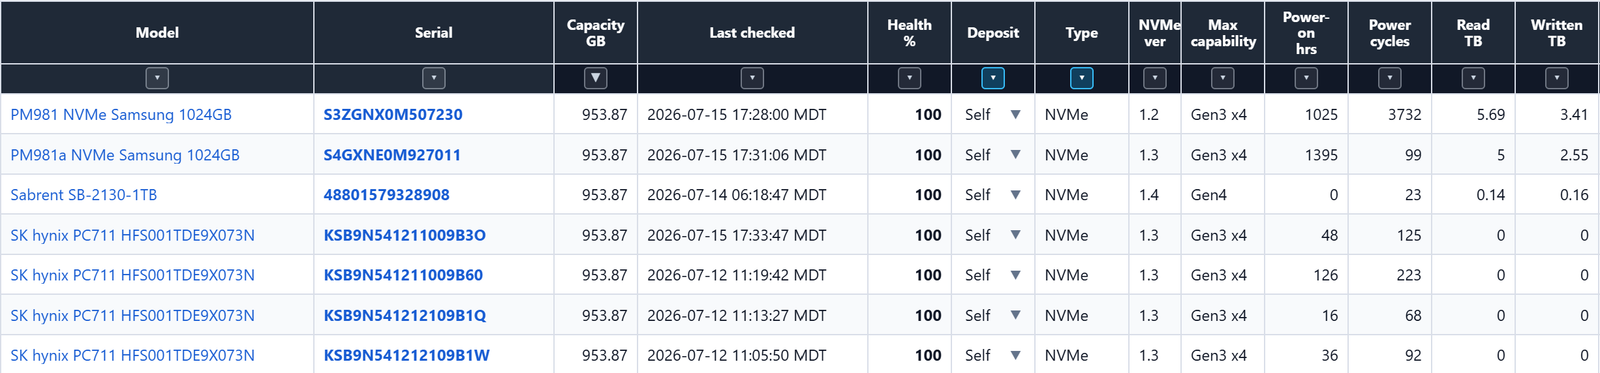Screen dimensions: 1600x373
Task: Open the Last checked filter icon
Action: click(x=752, y=78)
